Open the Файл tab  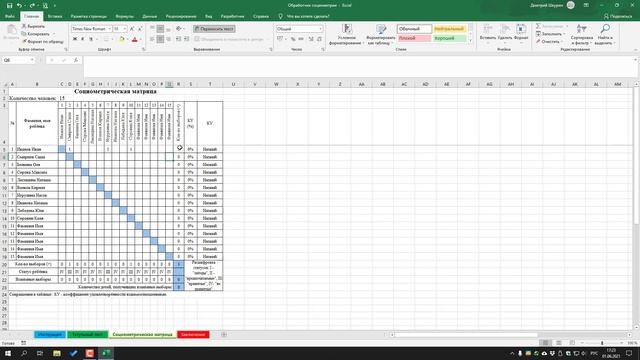[10, 16]
